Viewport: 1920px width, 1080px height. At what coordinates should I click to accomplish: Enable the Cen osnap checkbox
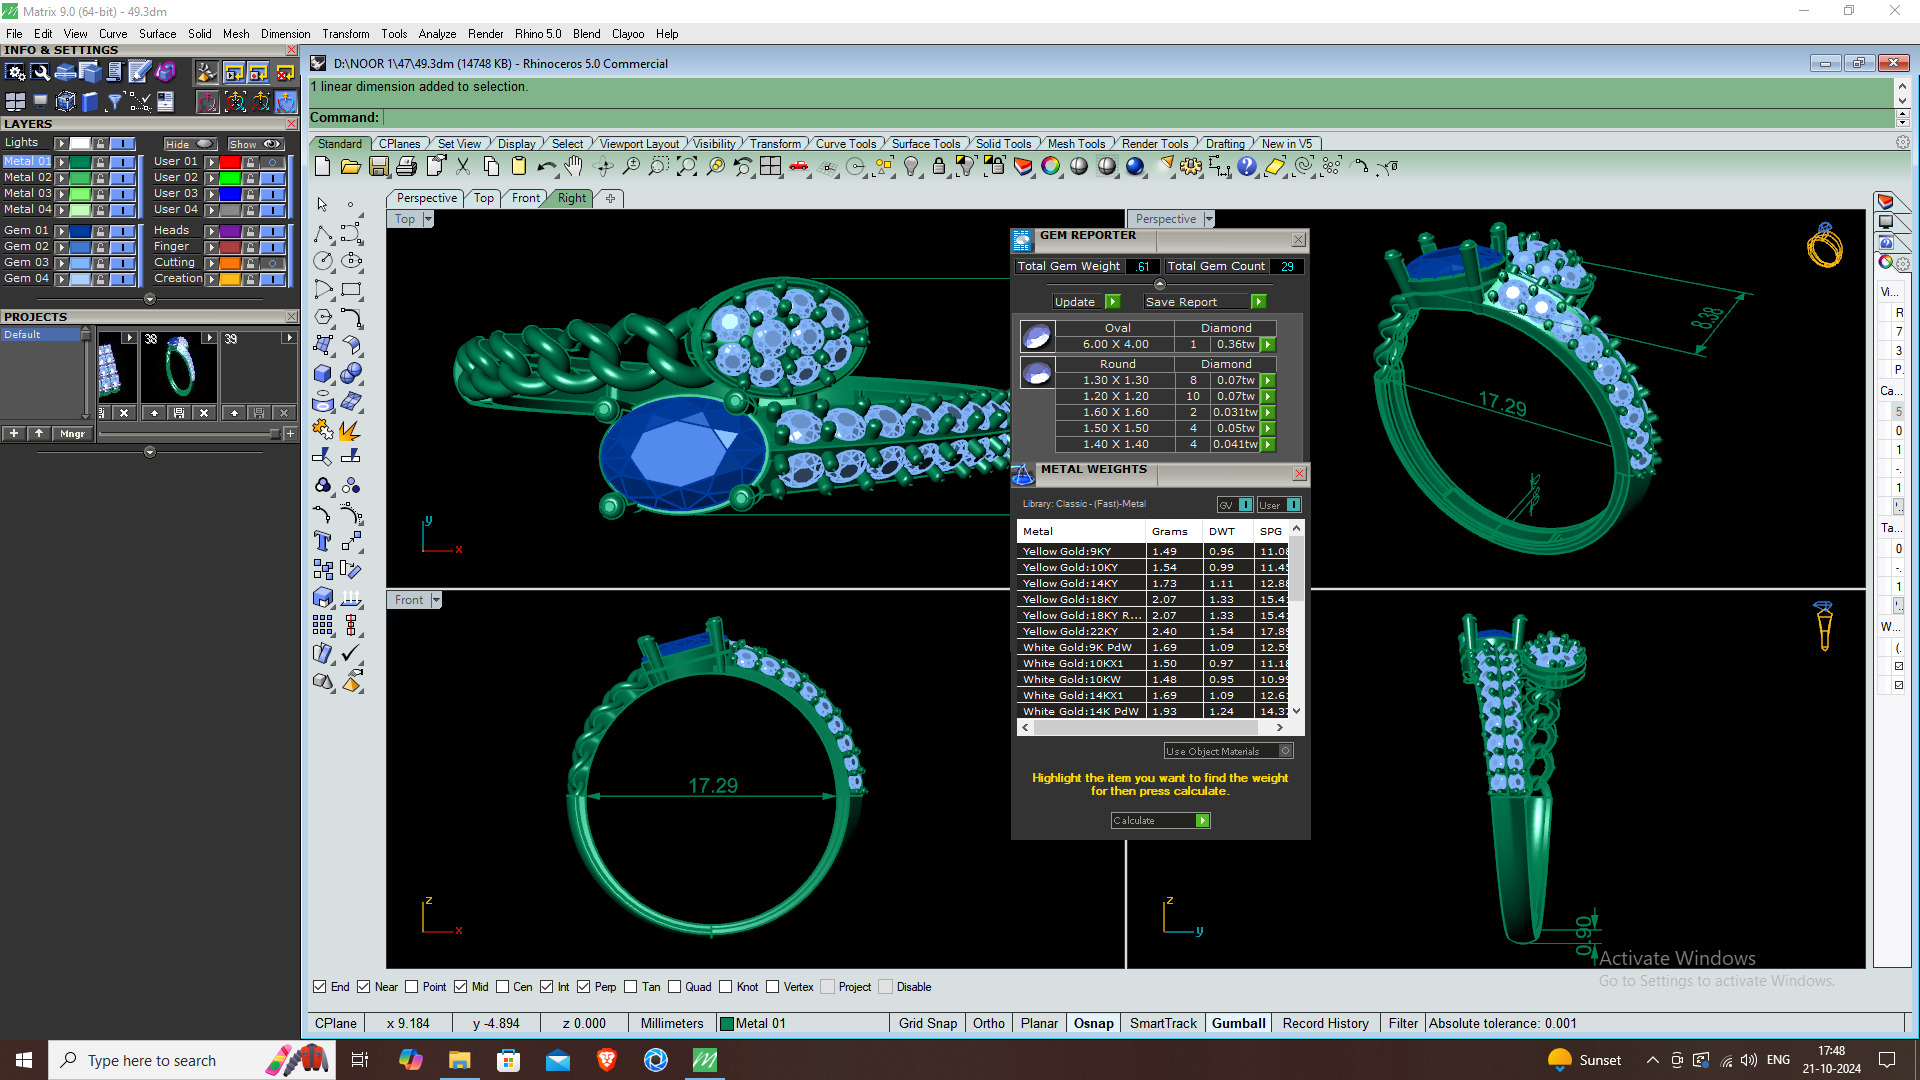[503, 987]
